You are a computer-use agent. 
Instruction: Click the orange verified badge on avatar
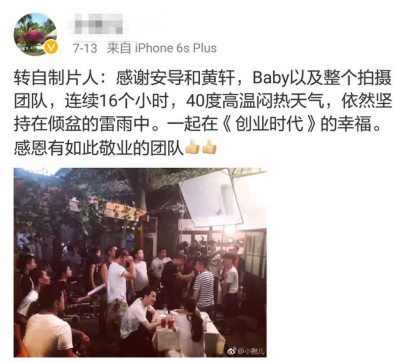(51, 48)
